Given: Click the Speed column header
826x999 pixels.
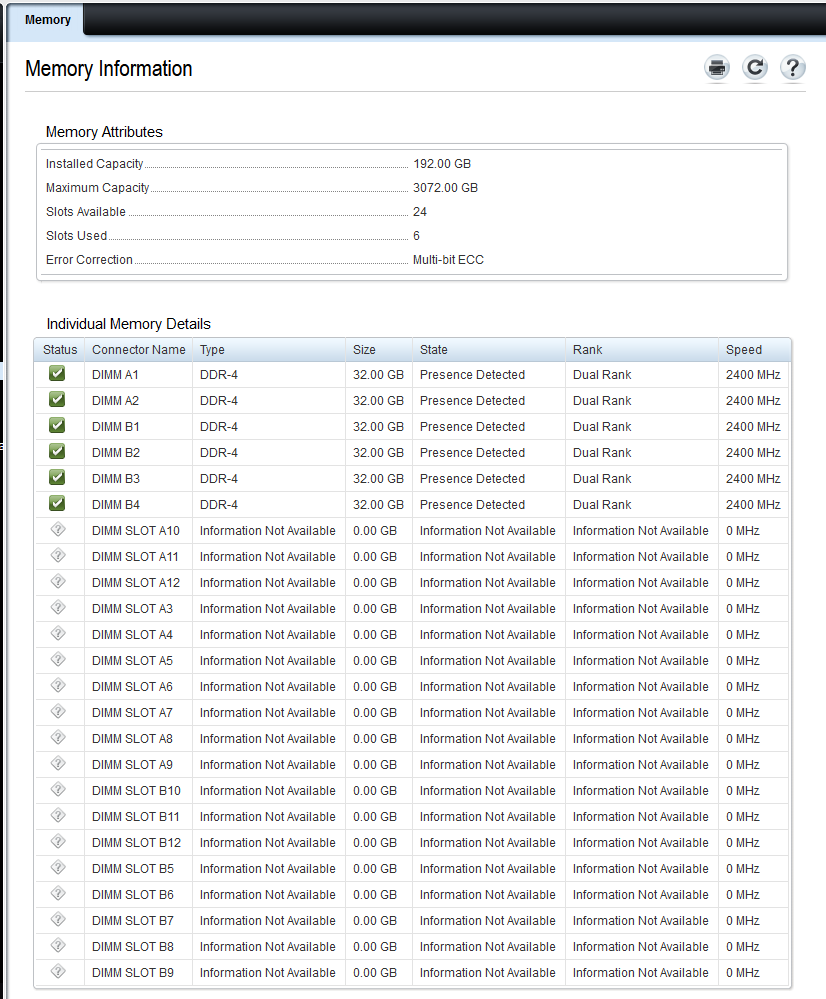Looking at the screenshot, I should 744,350.
